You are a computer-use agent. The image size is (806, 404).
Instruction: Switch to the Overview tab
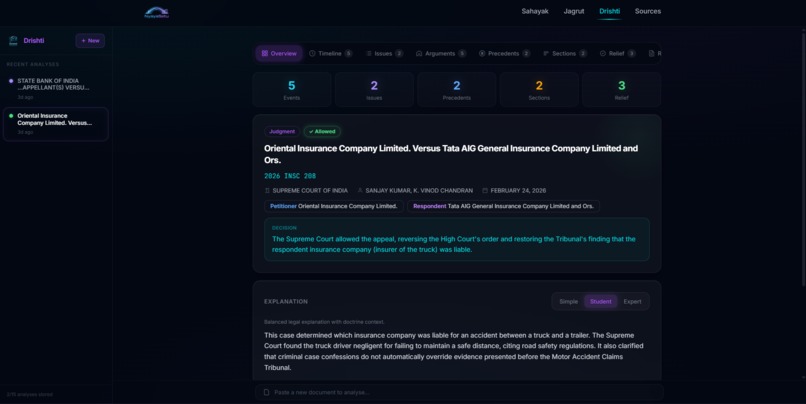click(279, 53)
